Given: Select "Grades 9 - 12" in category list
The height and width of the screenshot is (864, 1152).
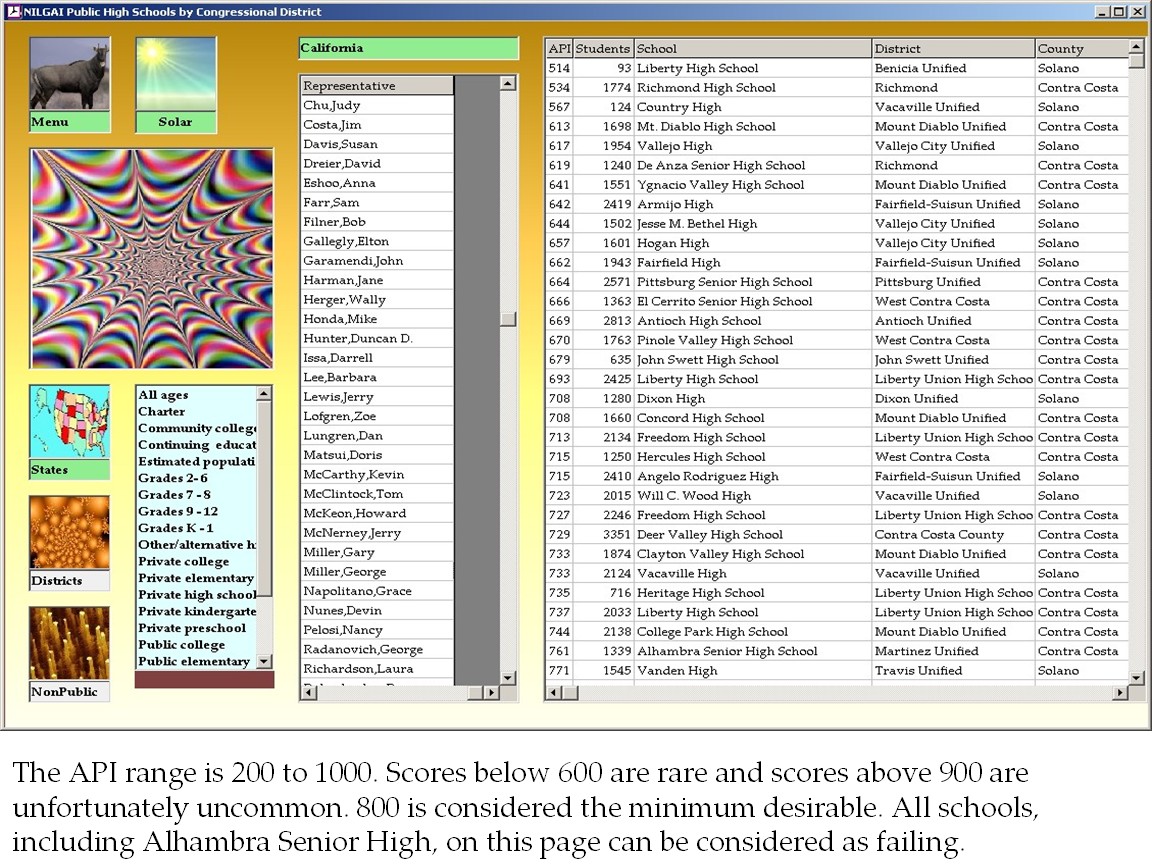Looking at the screenshot, I should coord(177,512).
